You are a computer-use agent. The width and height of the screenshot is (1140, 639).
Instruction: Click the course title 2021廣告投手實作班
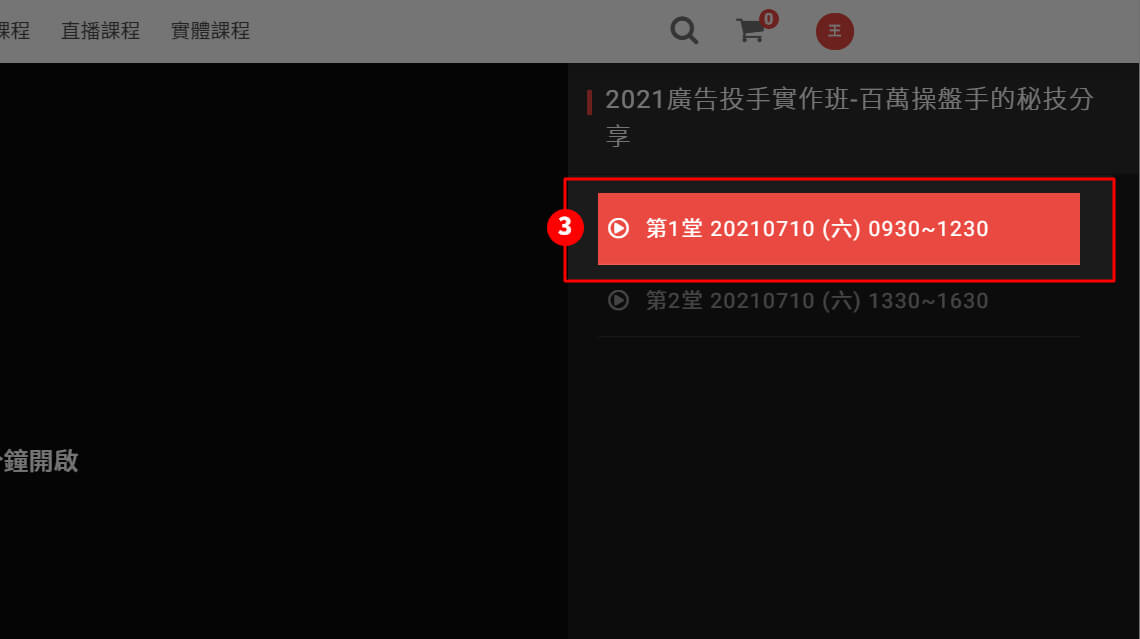click(849, 117)
